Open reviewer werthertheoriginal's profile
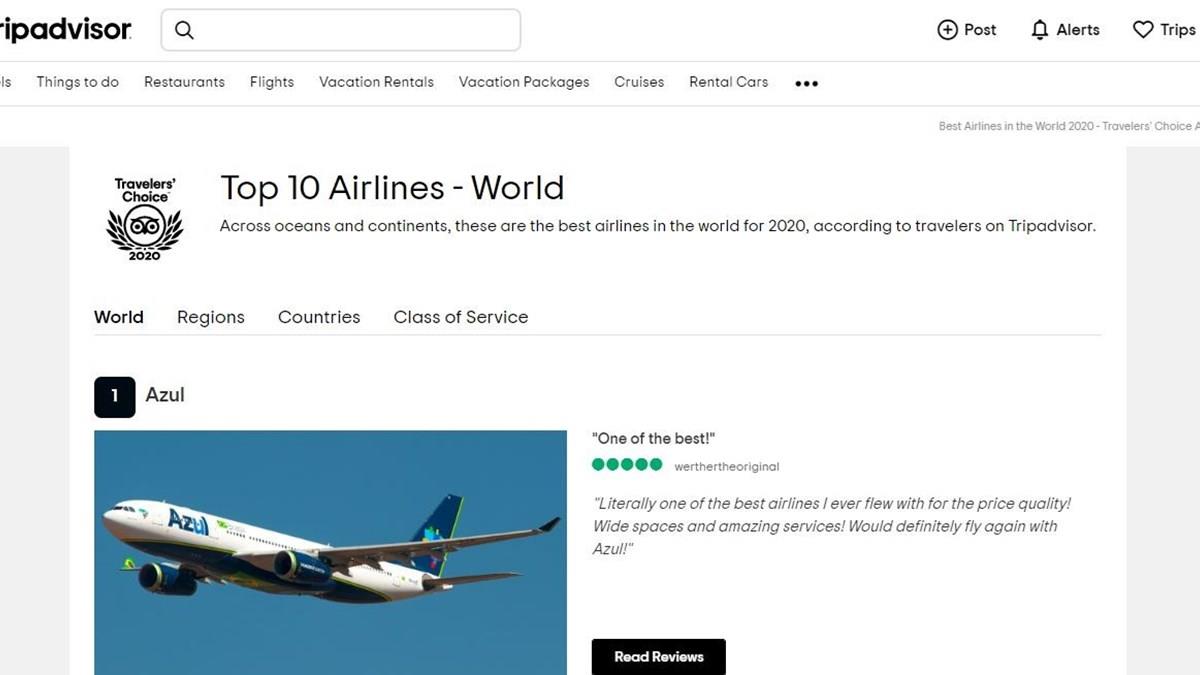 click(x=727, y=466)
